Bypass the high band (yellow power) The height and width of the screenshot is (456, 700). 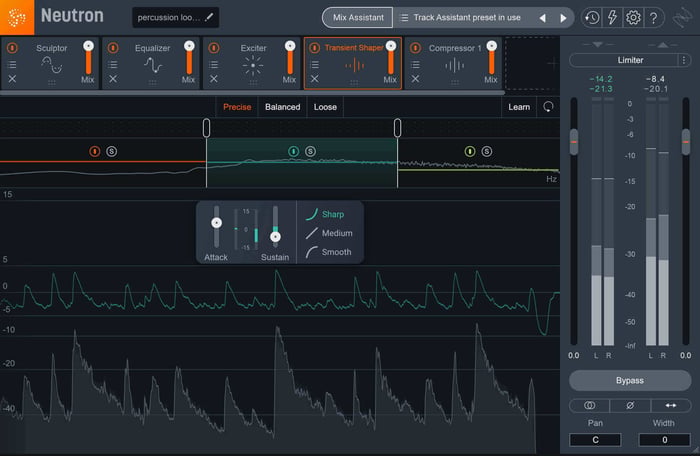click(470, 151)
